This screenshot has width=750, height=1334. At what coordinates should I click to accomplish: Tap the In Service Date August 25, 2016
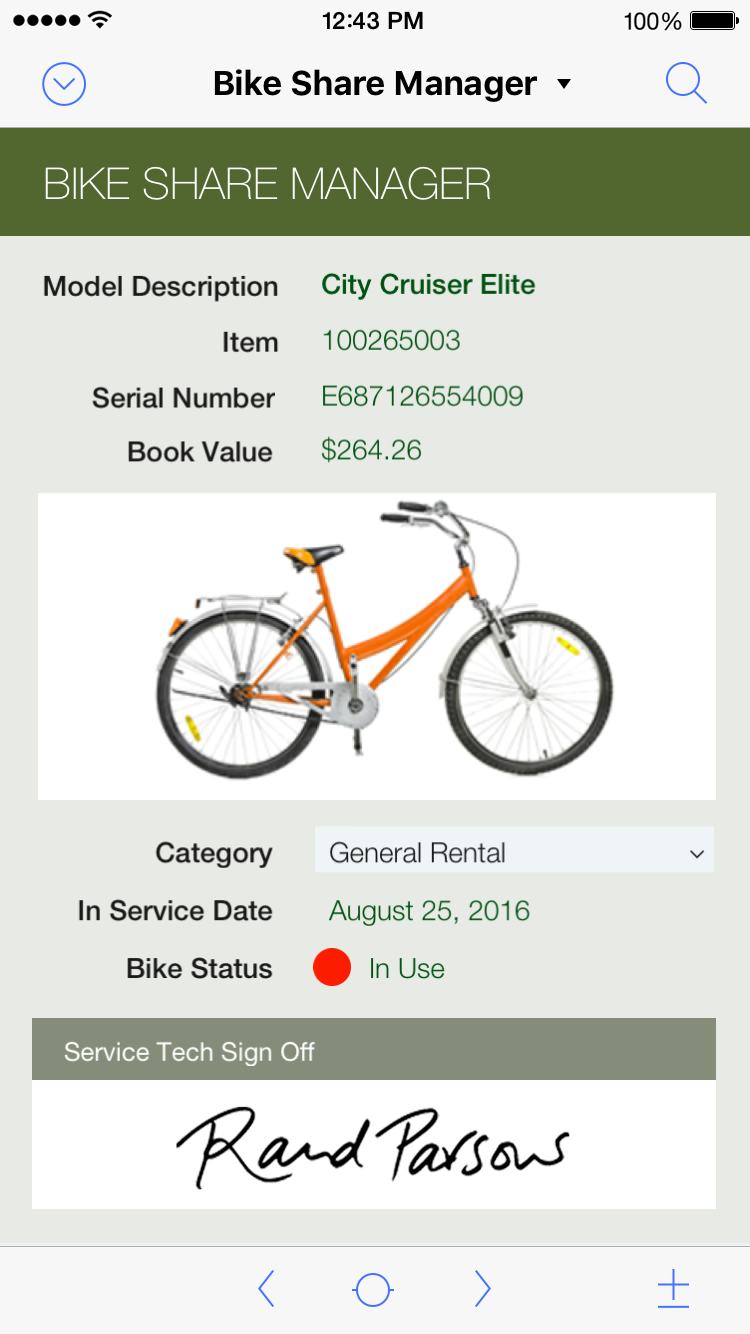429,911
